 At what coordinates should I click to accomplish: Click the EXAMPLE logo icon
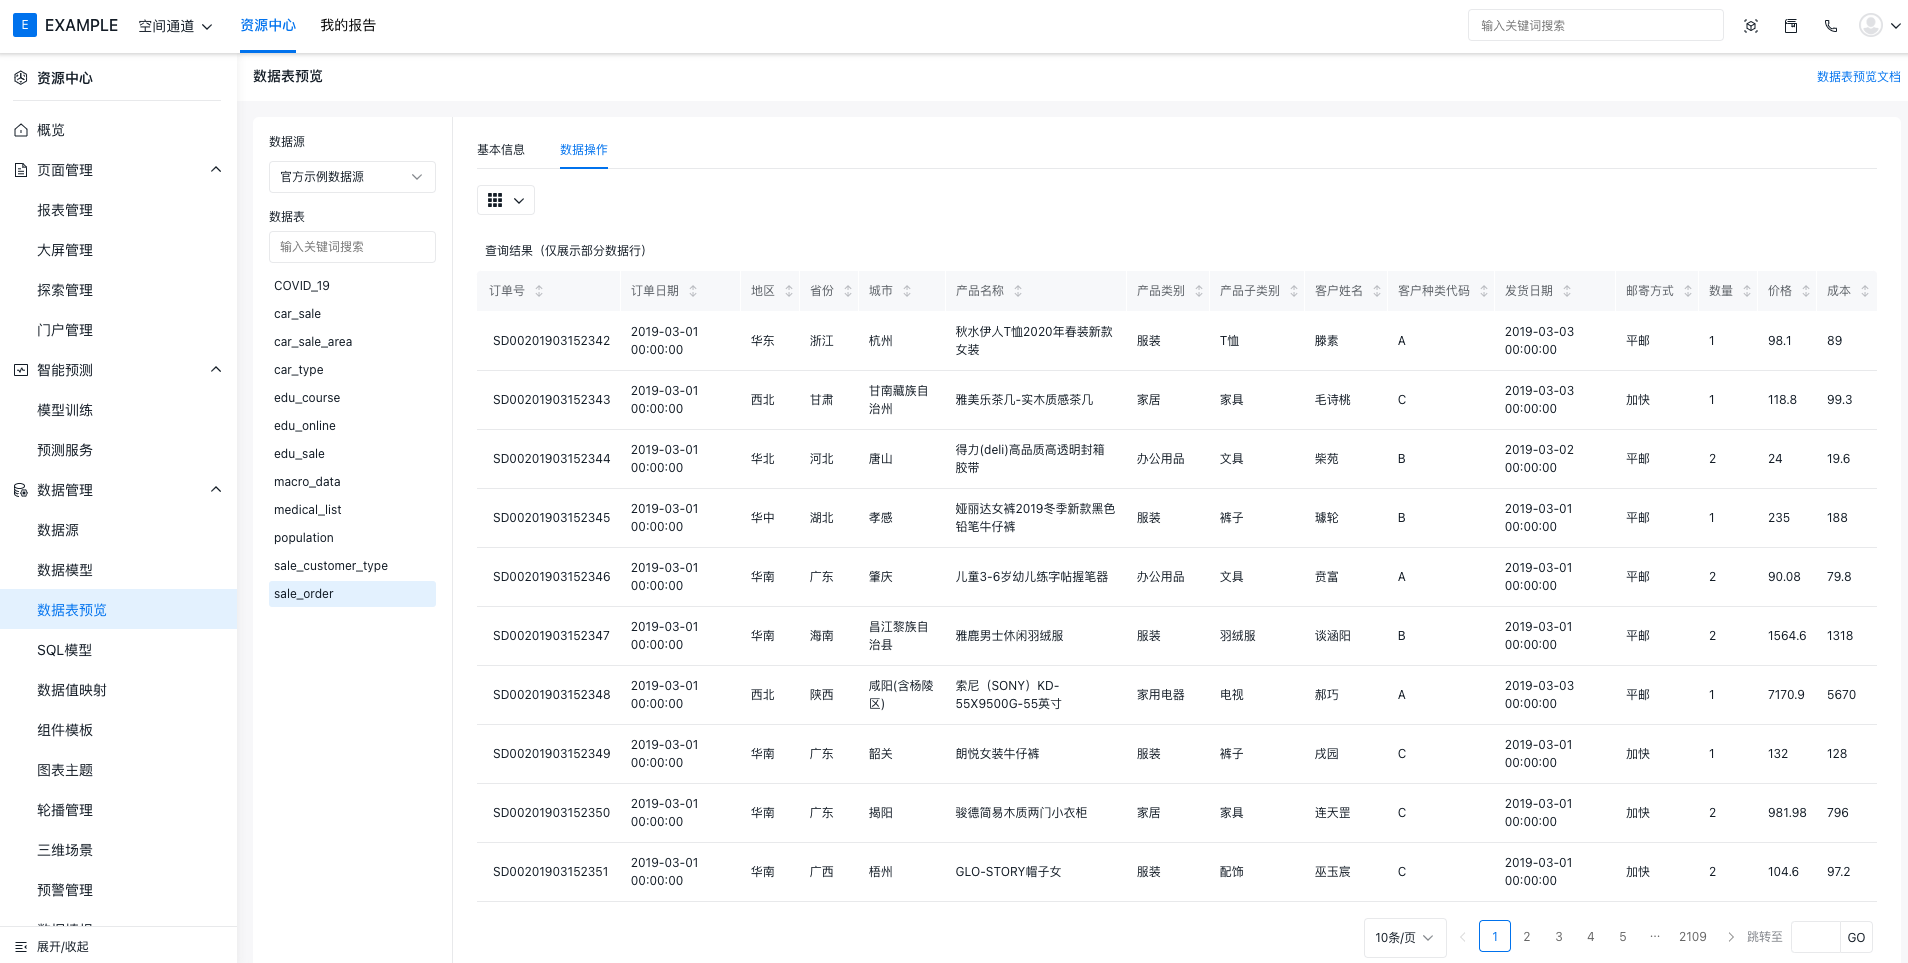[x=24, y=25]
